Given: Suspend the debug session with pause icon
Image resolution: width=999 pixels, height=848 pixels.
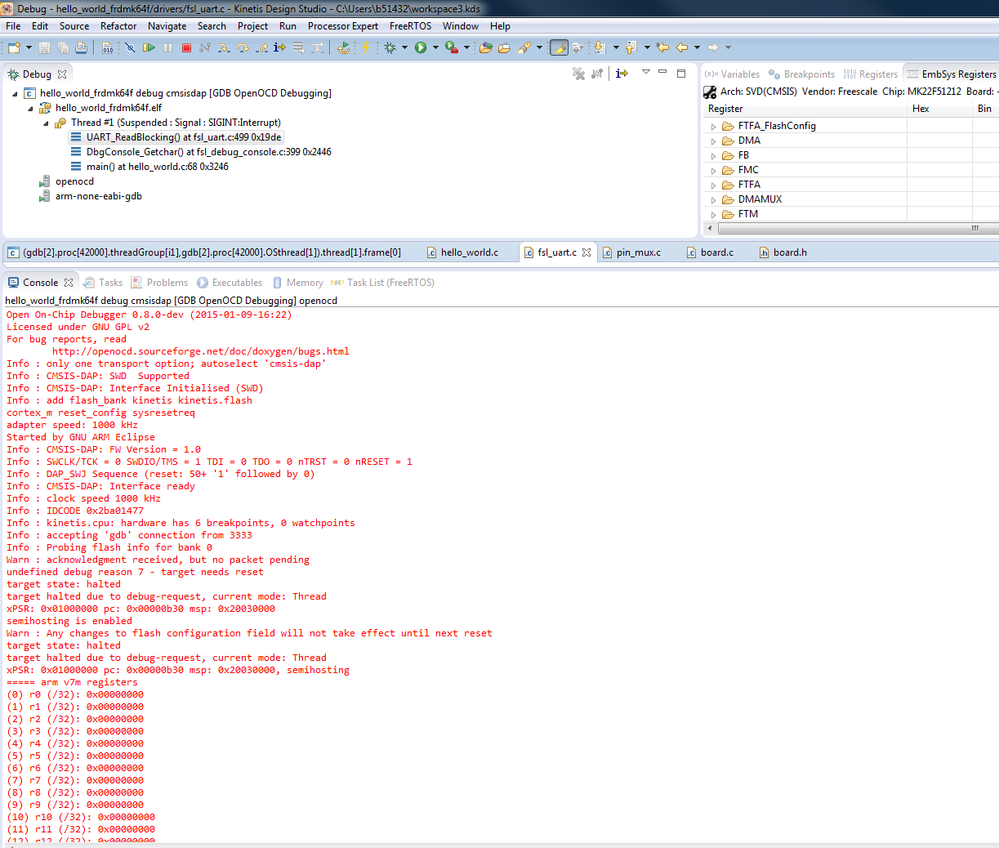Looking at the screenshot, I should [x=168, y=48].
